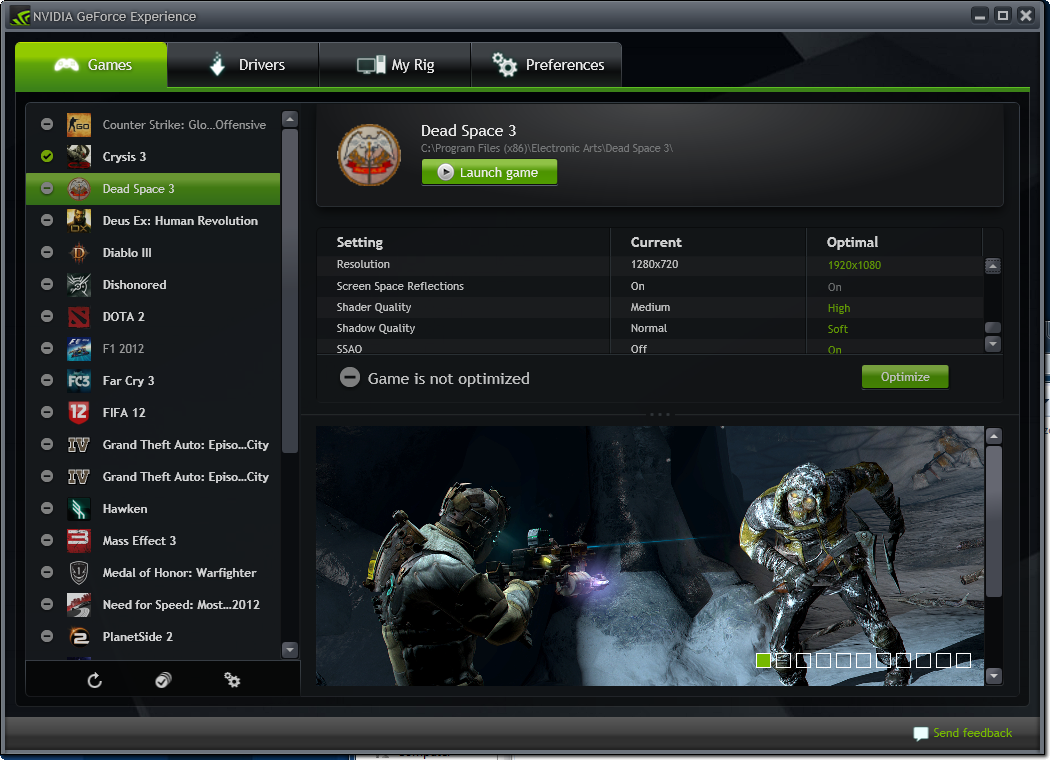Select Medal of Honor: Warfighter entry
Image resolution: width=1050 pixels, height=760 pixels.
153,573
